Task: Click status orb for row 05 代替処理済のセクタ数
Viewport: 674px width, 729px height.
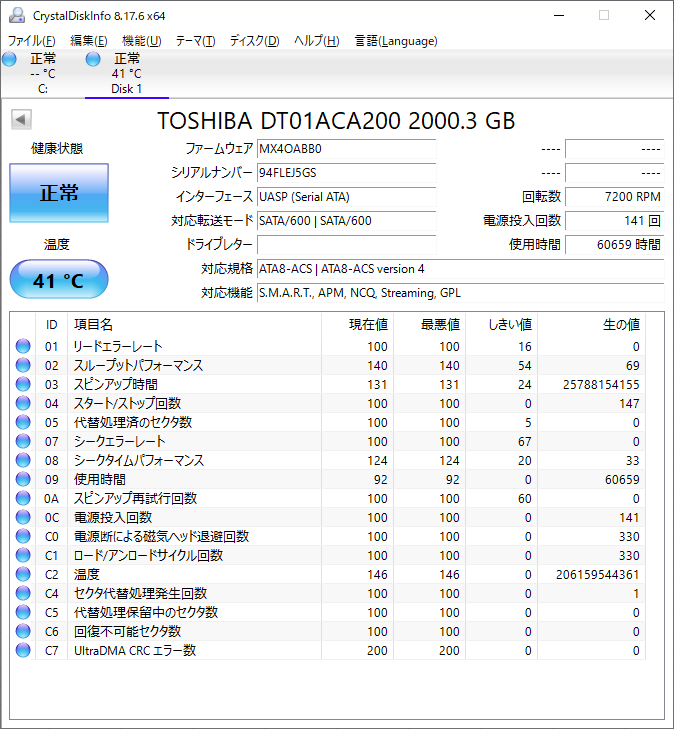Action: (23, 422)
